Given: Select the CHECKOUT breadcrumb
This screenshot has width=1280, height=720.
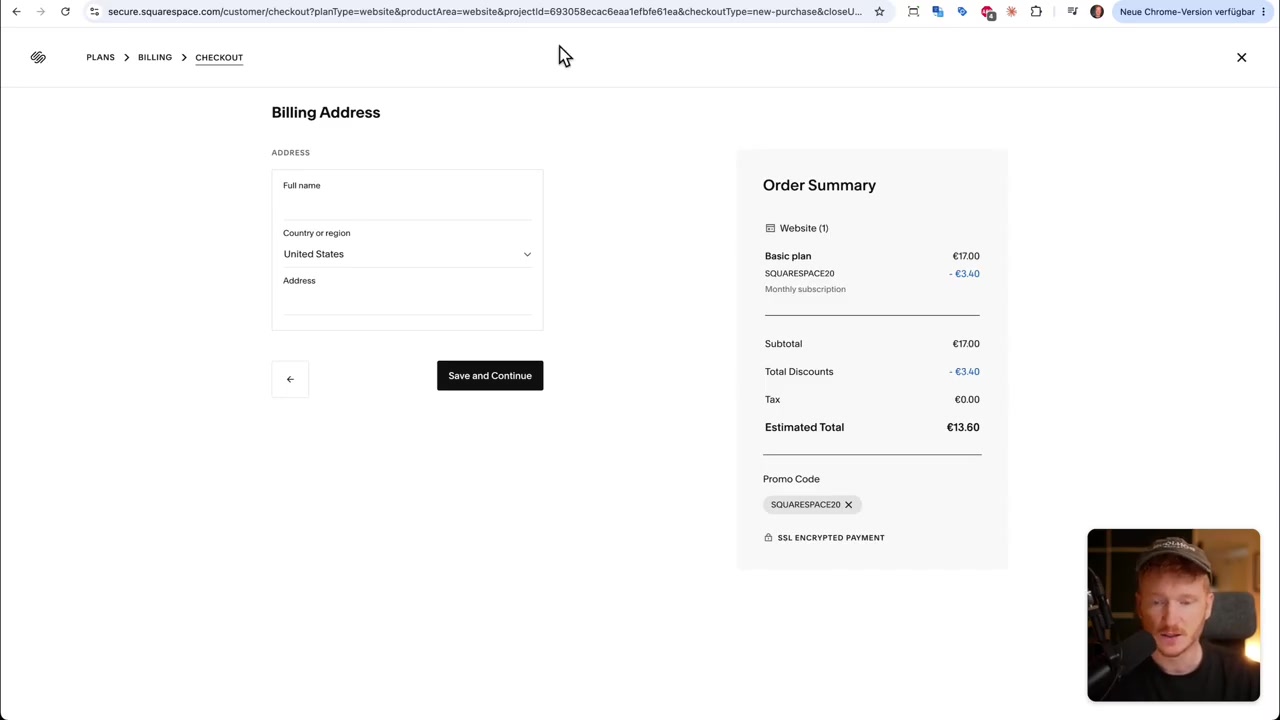Looking at the screenshot, I should pos(219,57).
